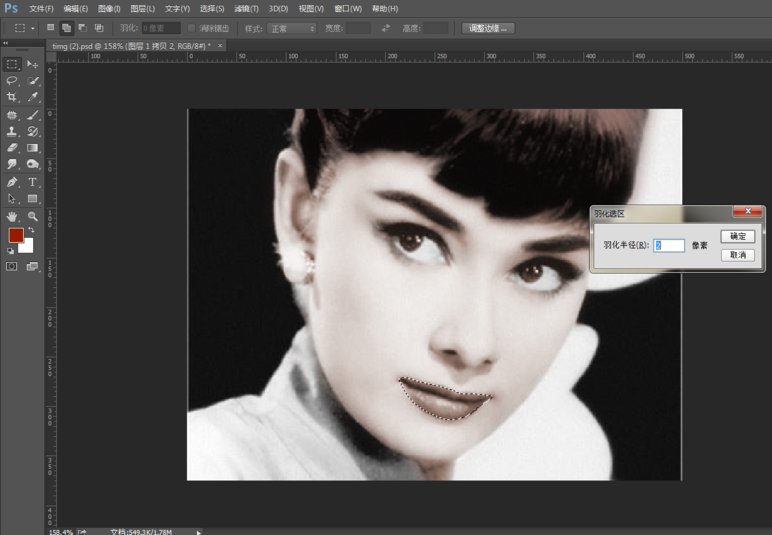Select the Lasso tool
This screenshot has height=535, width=772.
tap(12, 80)
